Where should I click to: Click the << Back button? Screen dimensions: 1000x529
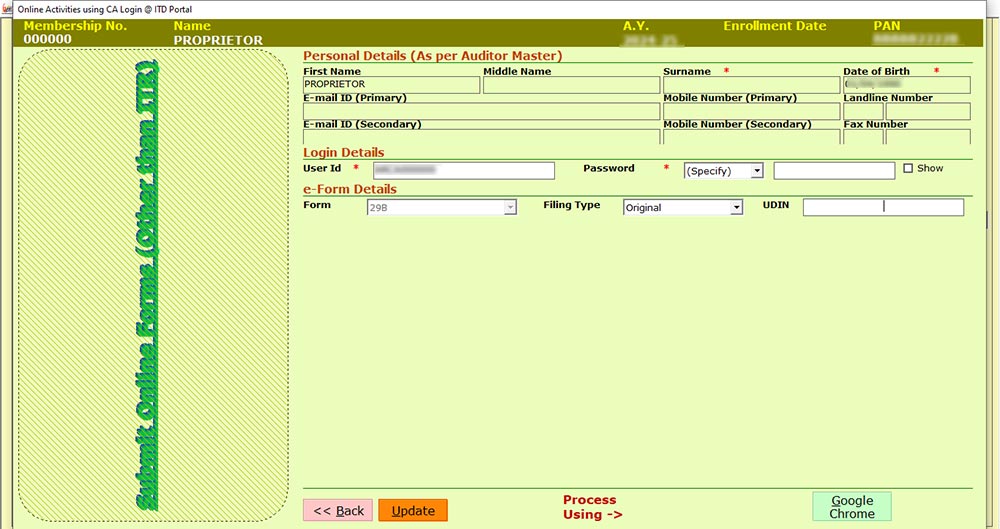point(338,510)
